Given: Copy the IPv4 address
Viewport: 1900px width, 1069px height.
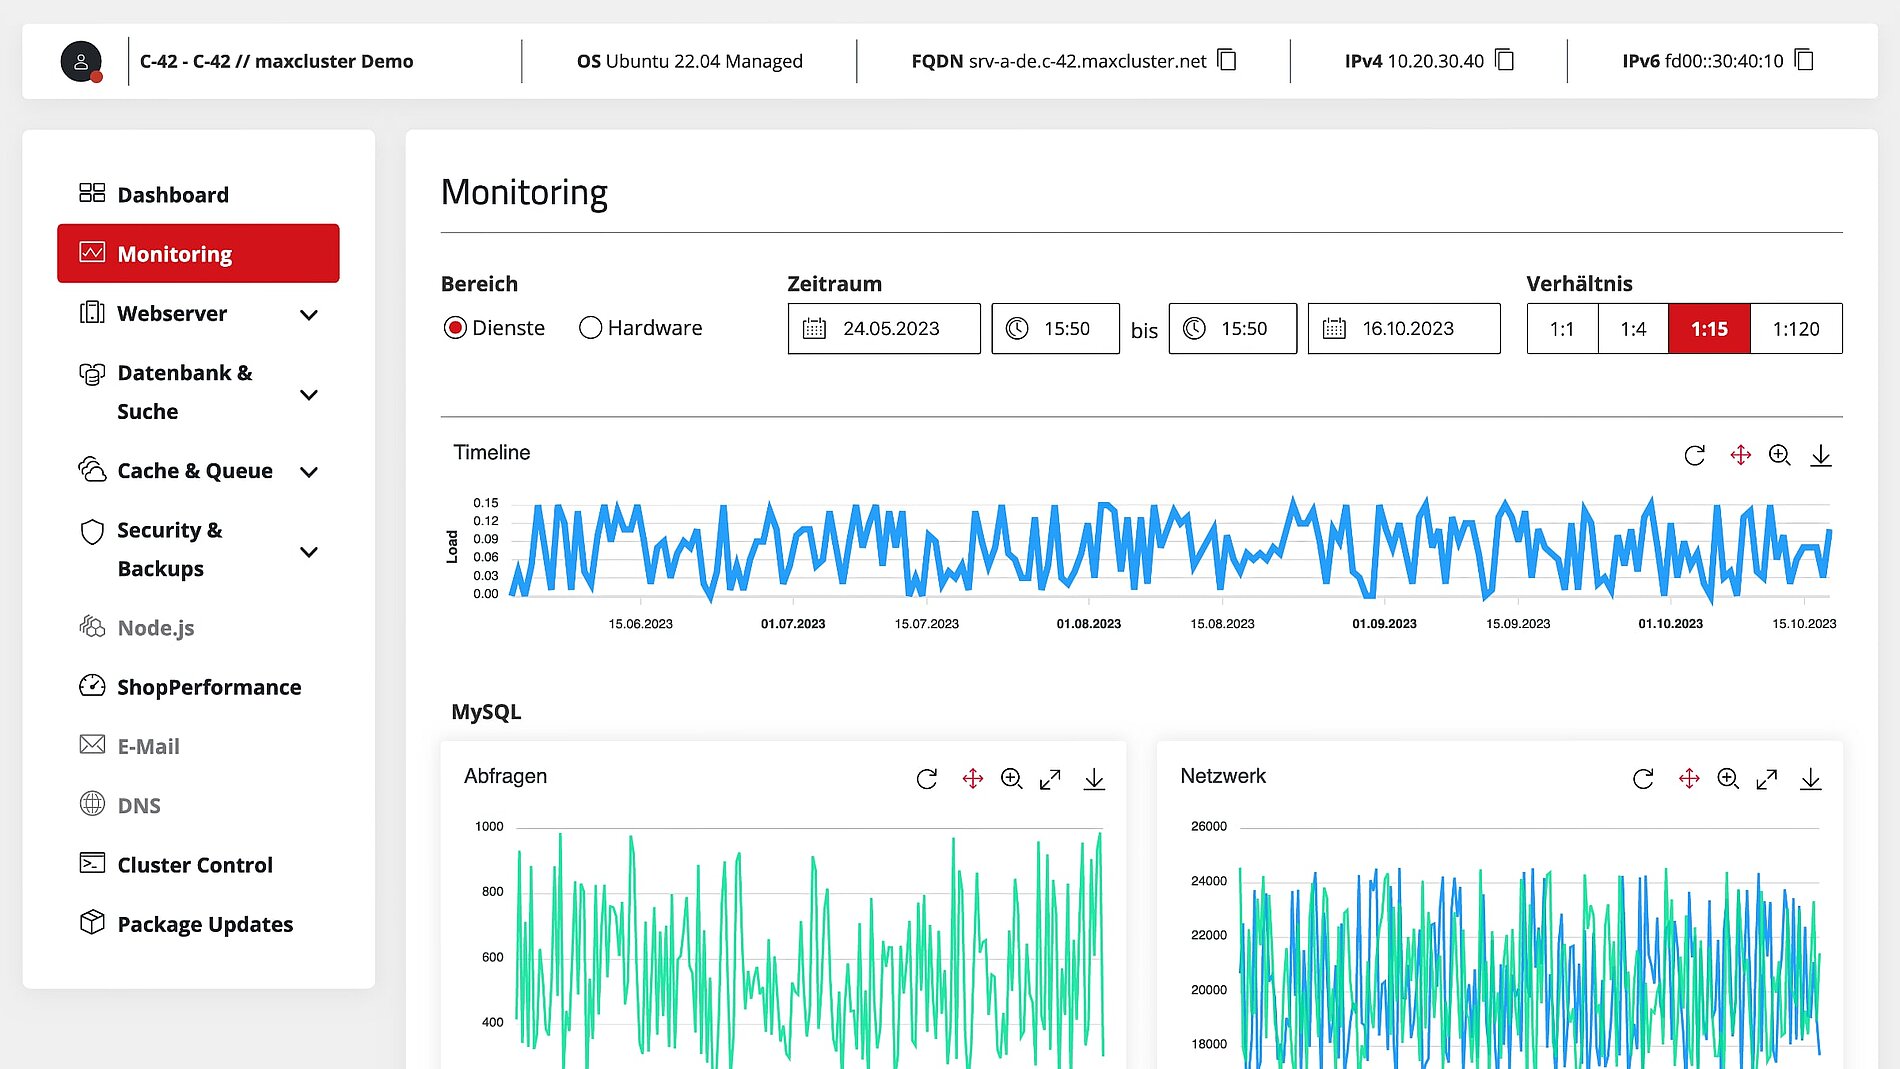Looking at the screenshot, I should tap(1504, 61).
